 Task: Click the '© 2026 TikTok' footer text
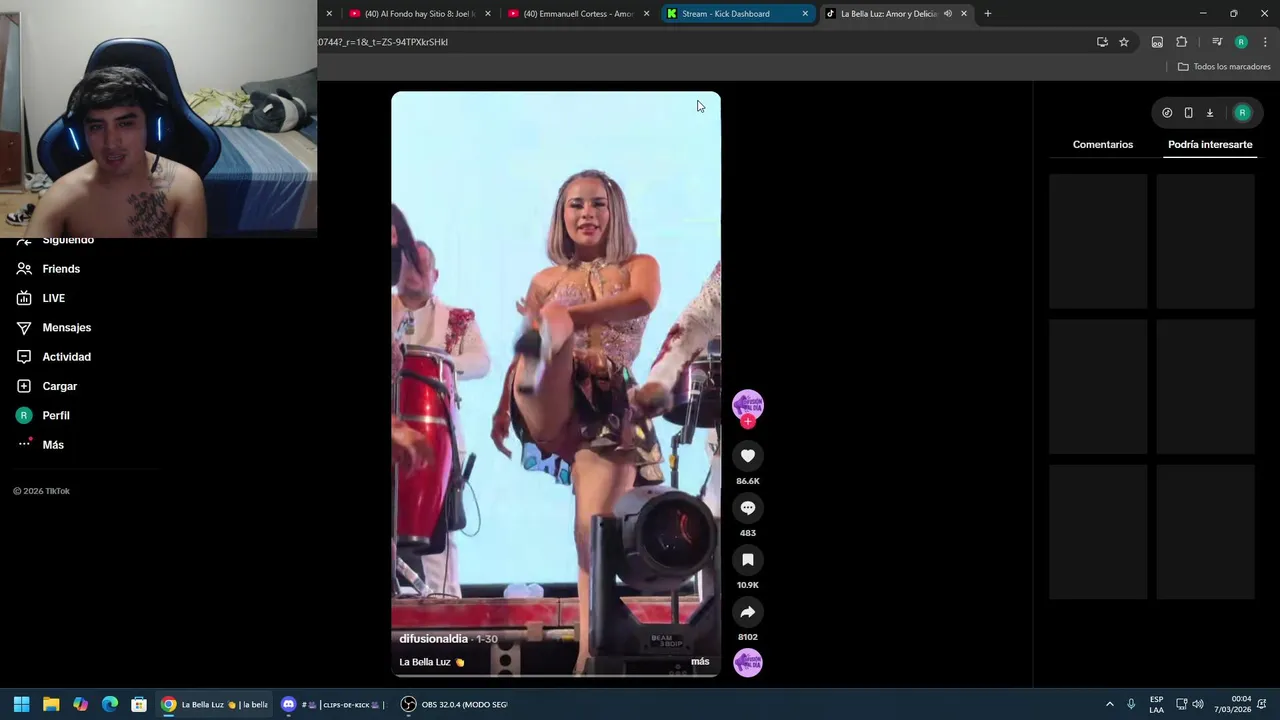click(41, 491)
